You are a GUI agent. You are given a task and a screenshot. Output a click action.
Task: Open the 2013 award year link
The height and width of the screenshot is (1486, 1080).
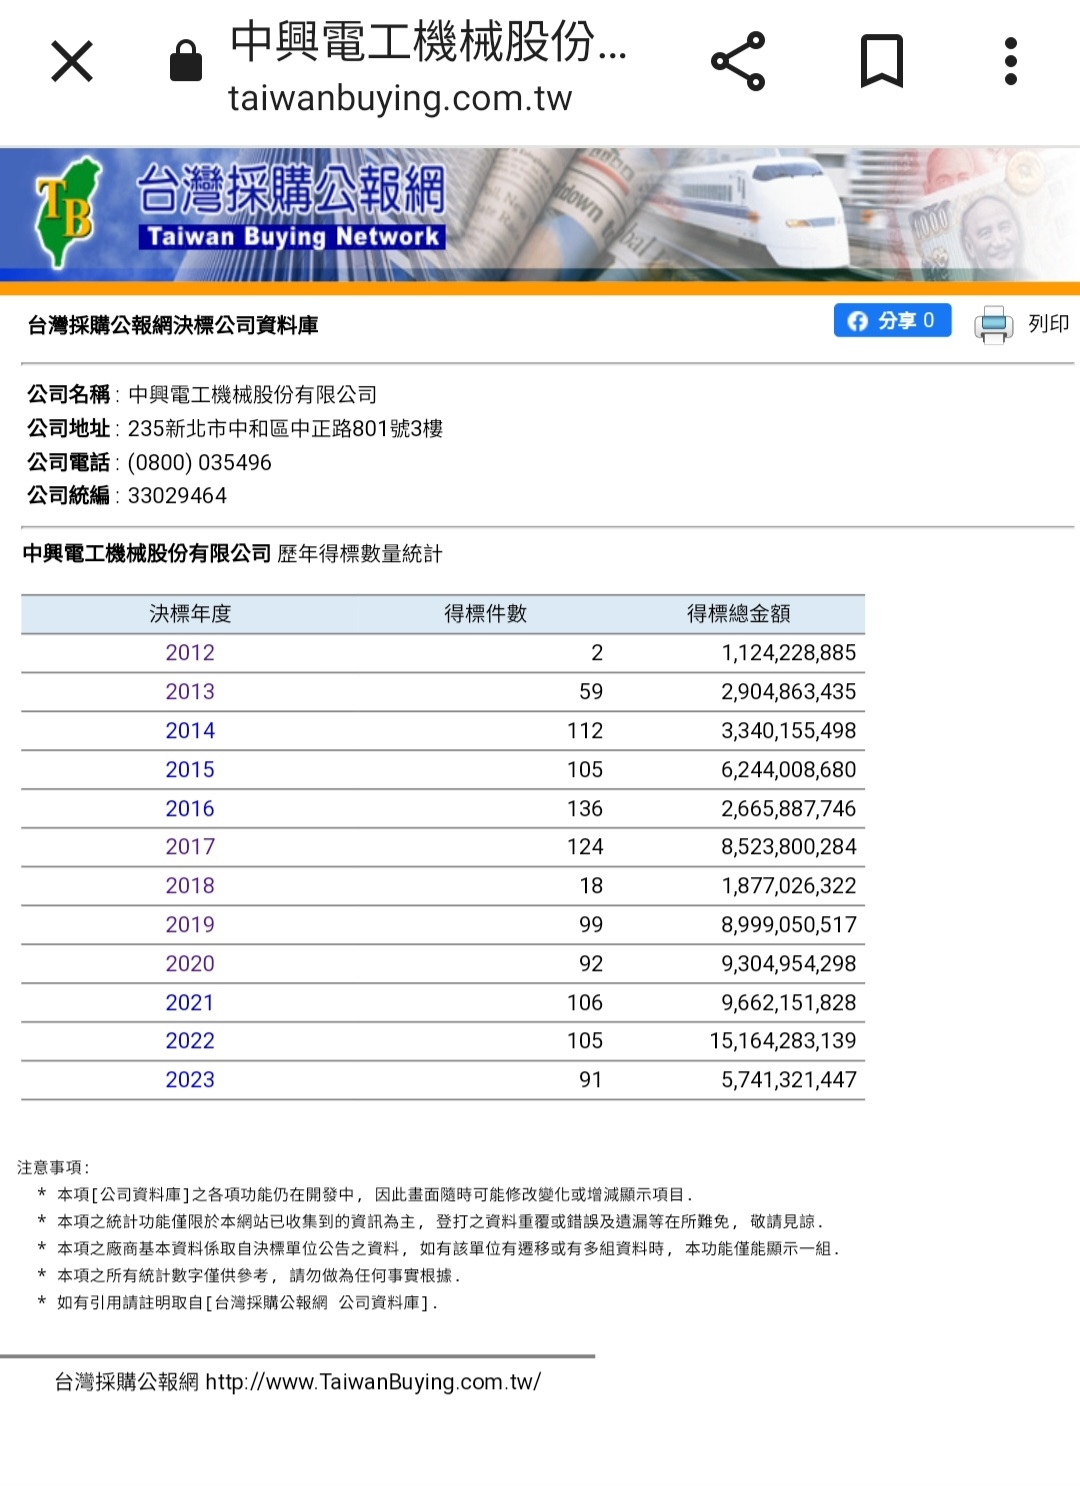pyautogui.click(x=190, y=692)
